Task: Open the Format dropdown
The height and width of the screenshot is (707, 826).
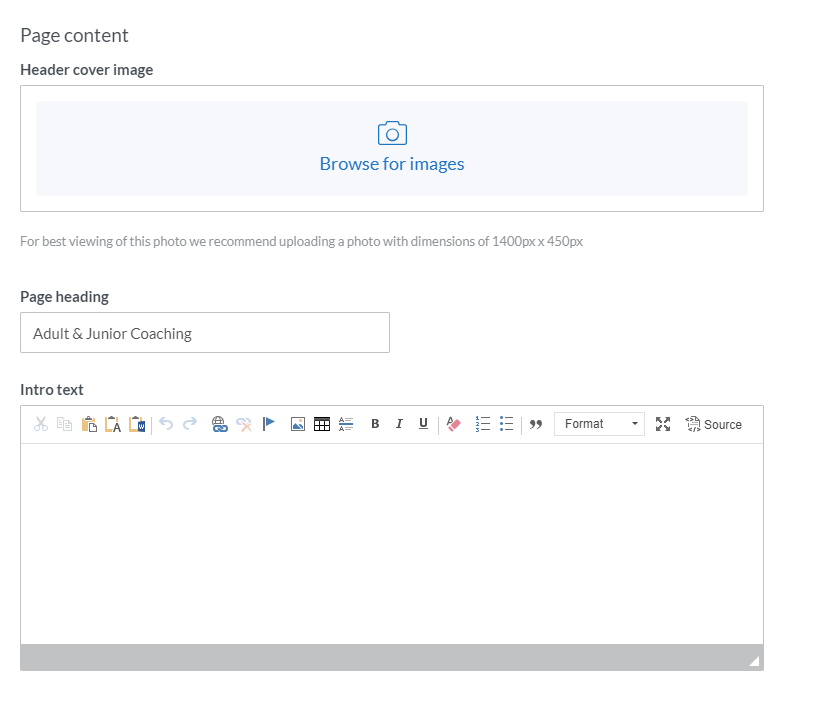Action: [599, 424]
